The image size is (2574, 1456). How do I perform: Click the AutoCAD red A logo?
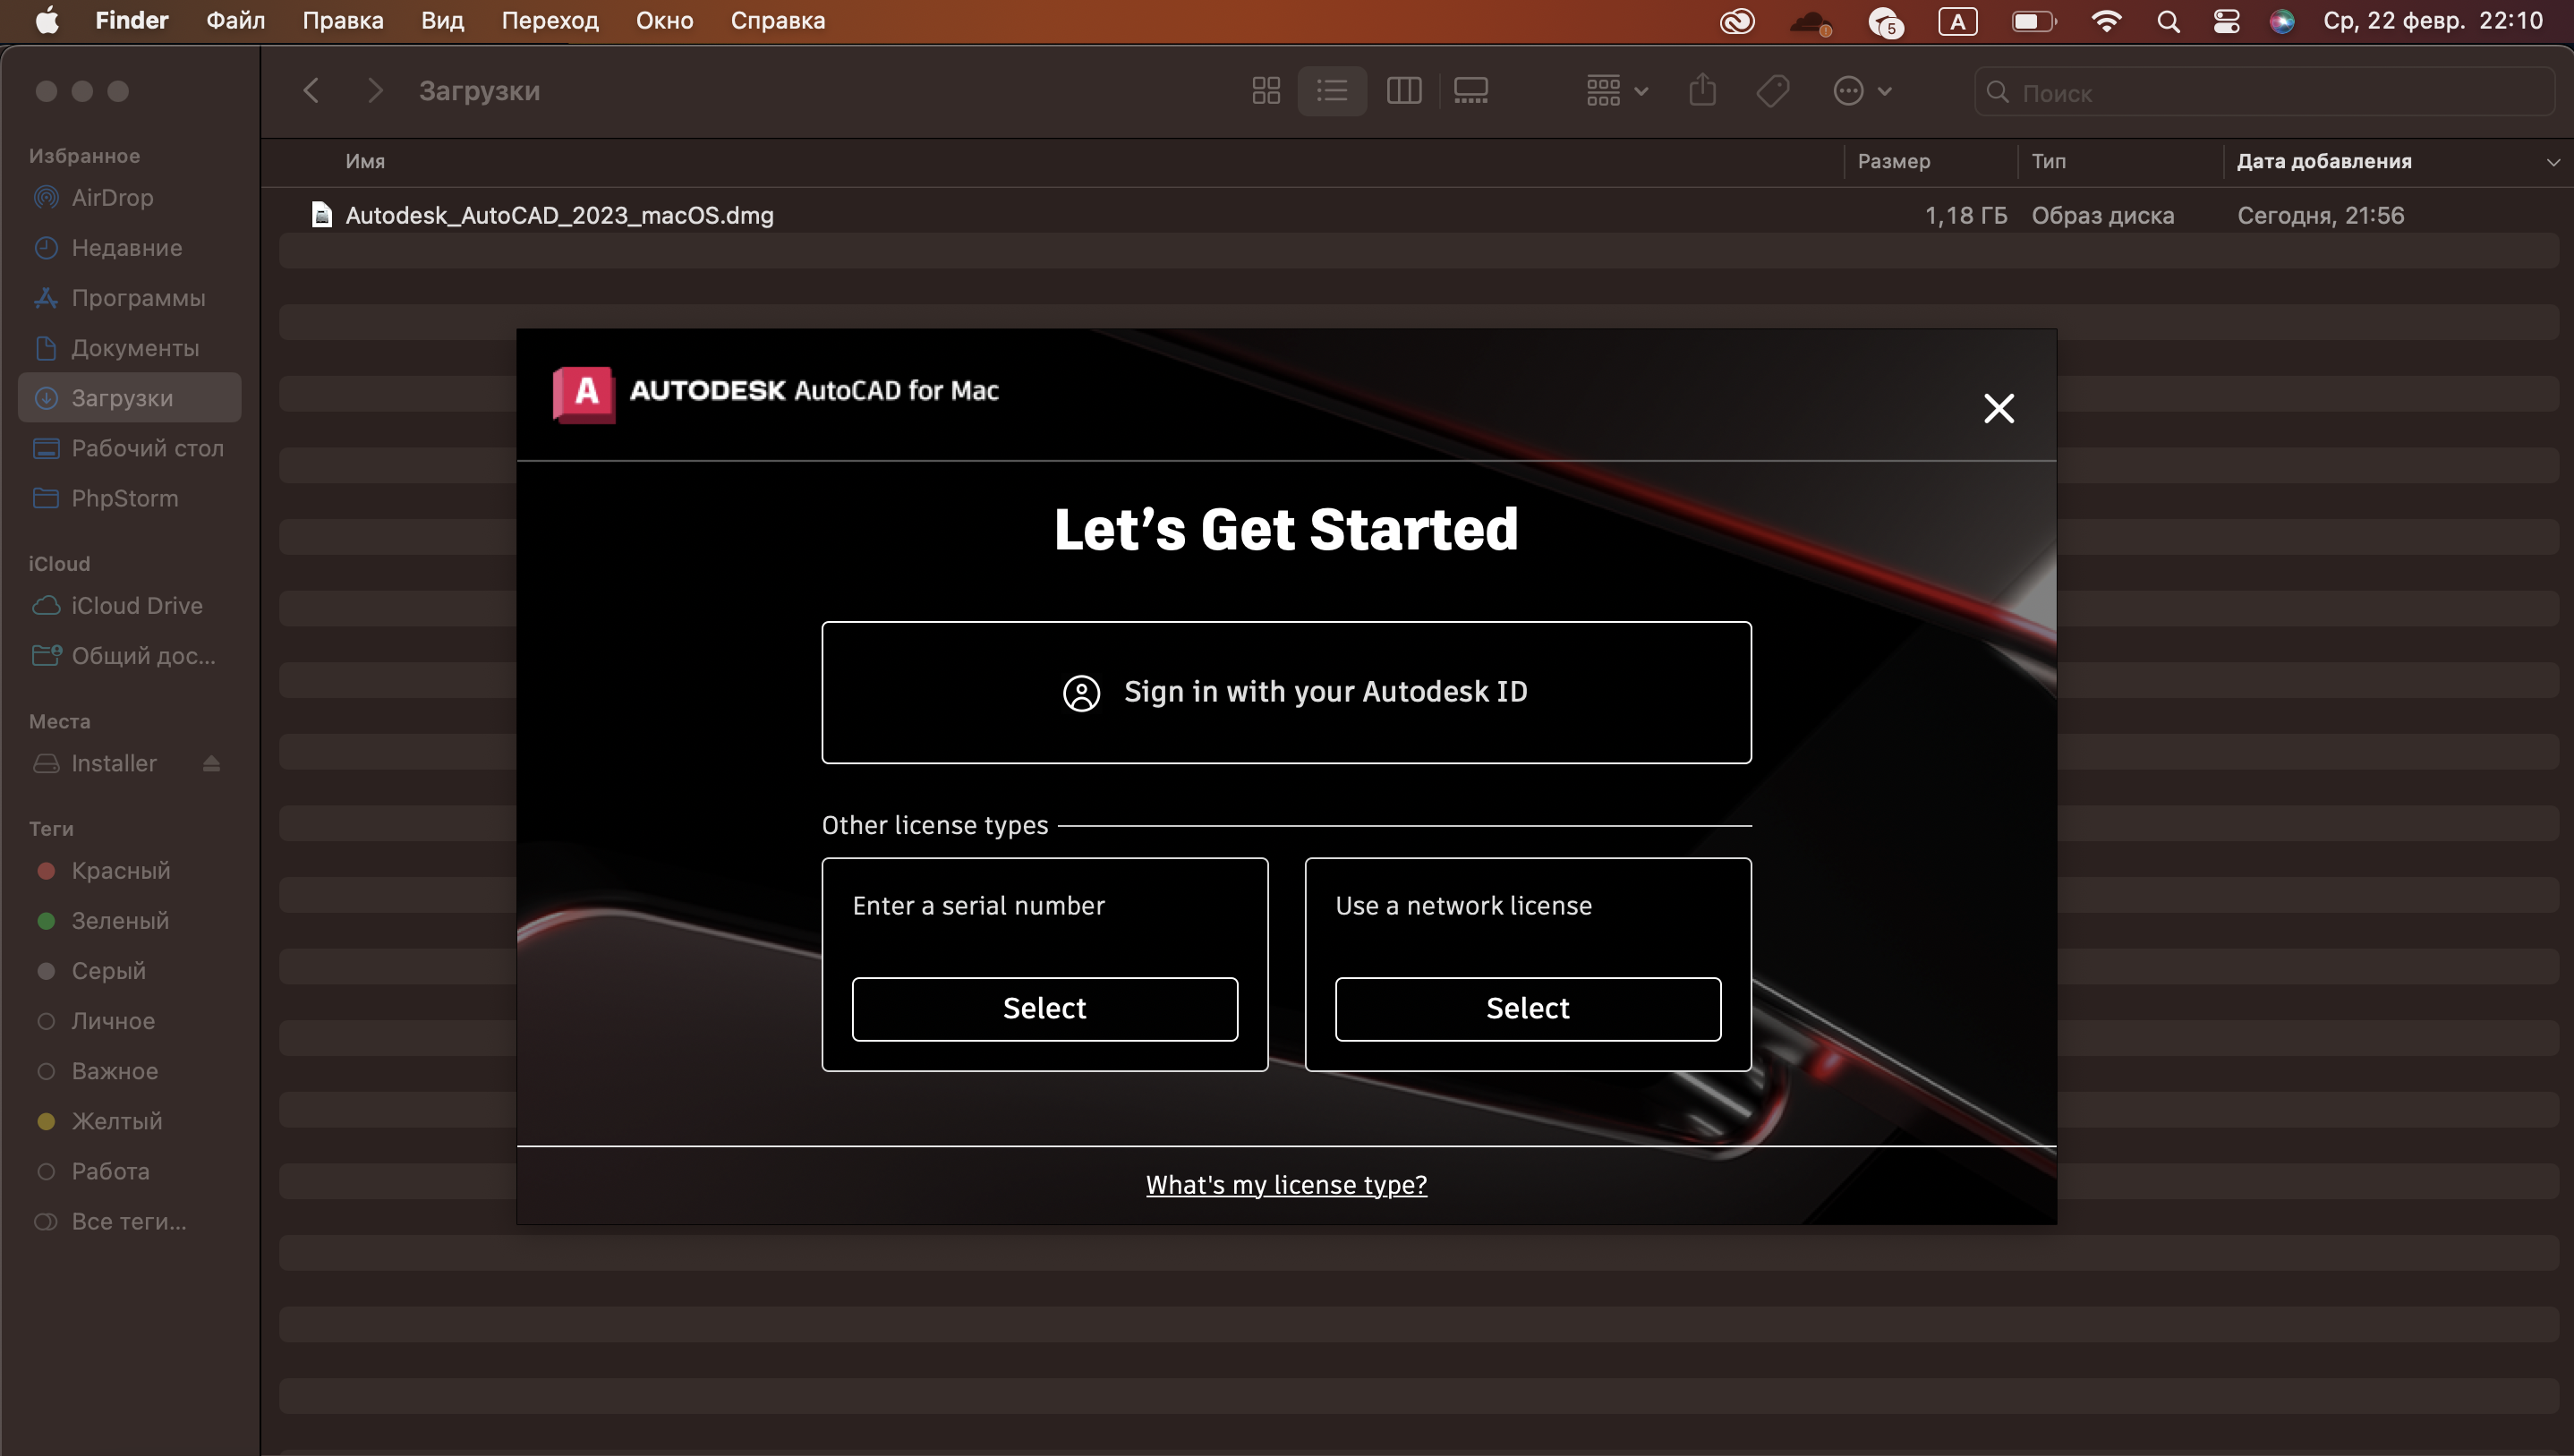[584, 394]
